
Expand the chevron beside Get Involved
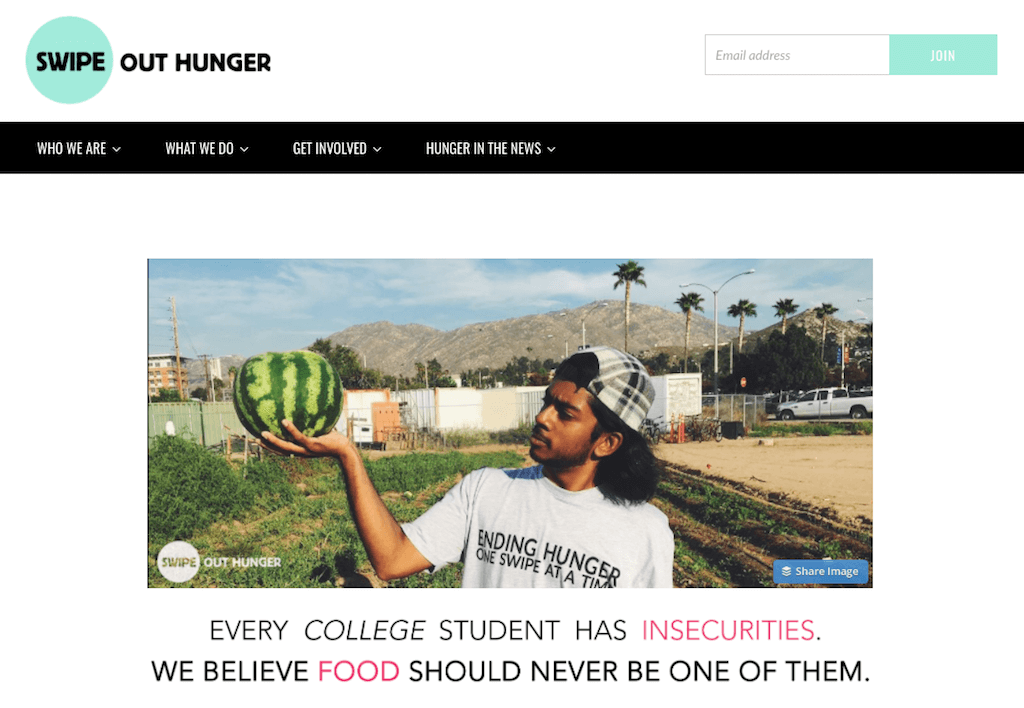coord(377,150)
